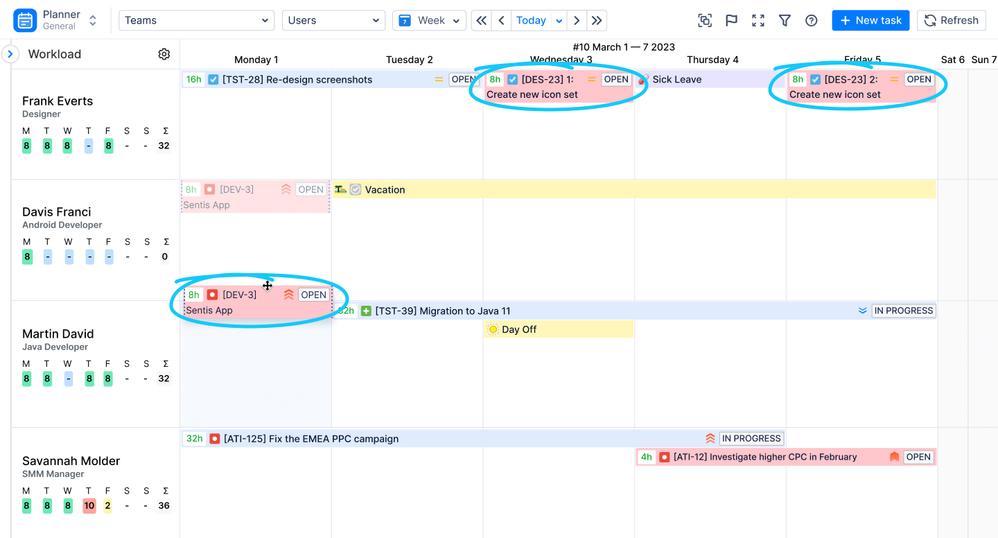This screenshot has width=998, height=538.
Task: Click highest priority arrows on dragged DEV-3 card
Action: coord(288,295)
